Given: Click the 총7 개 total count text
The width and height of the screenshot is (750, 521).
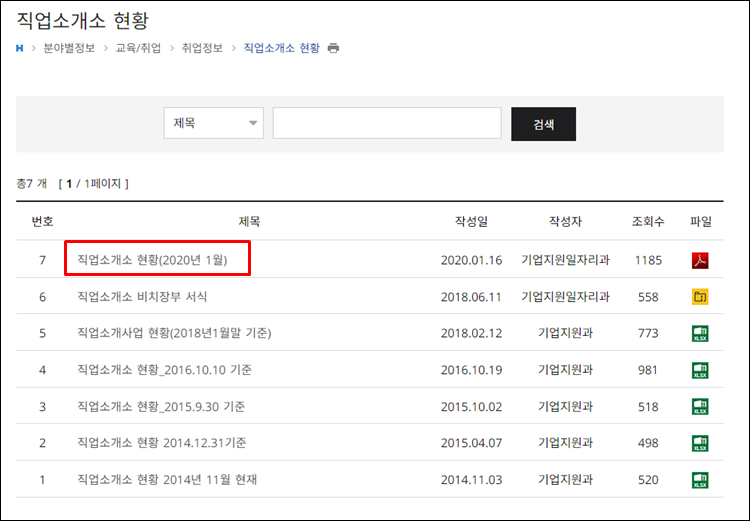Looking at the screenshot, I should point(32,184).
